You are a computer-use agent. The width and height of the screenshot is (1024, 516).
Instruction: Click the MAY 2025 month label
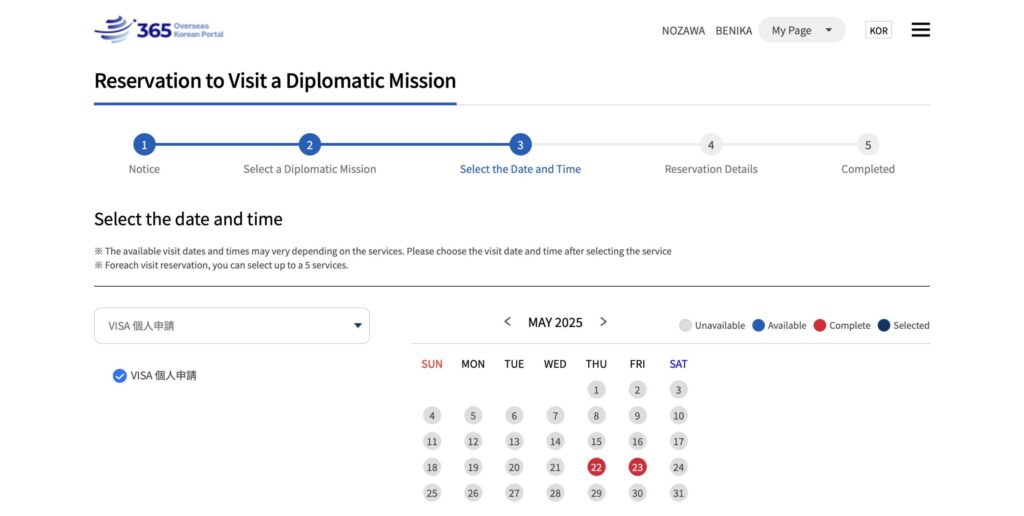555,322
